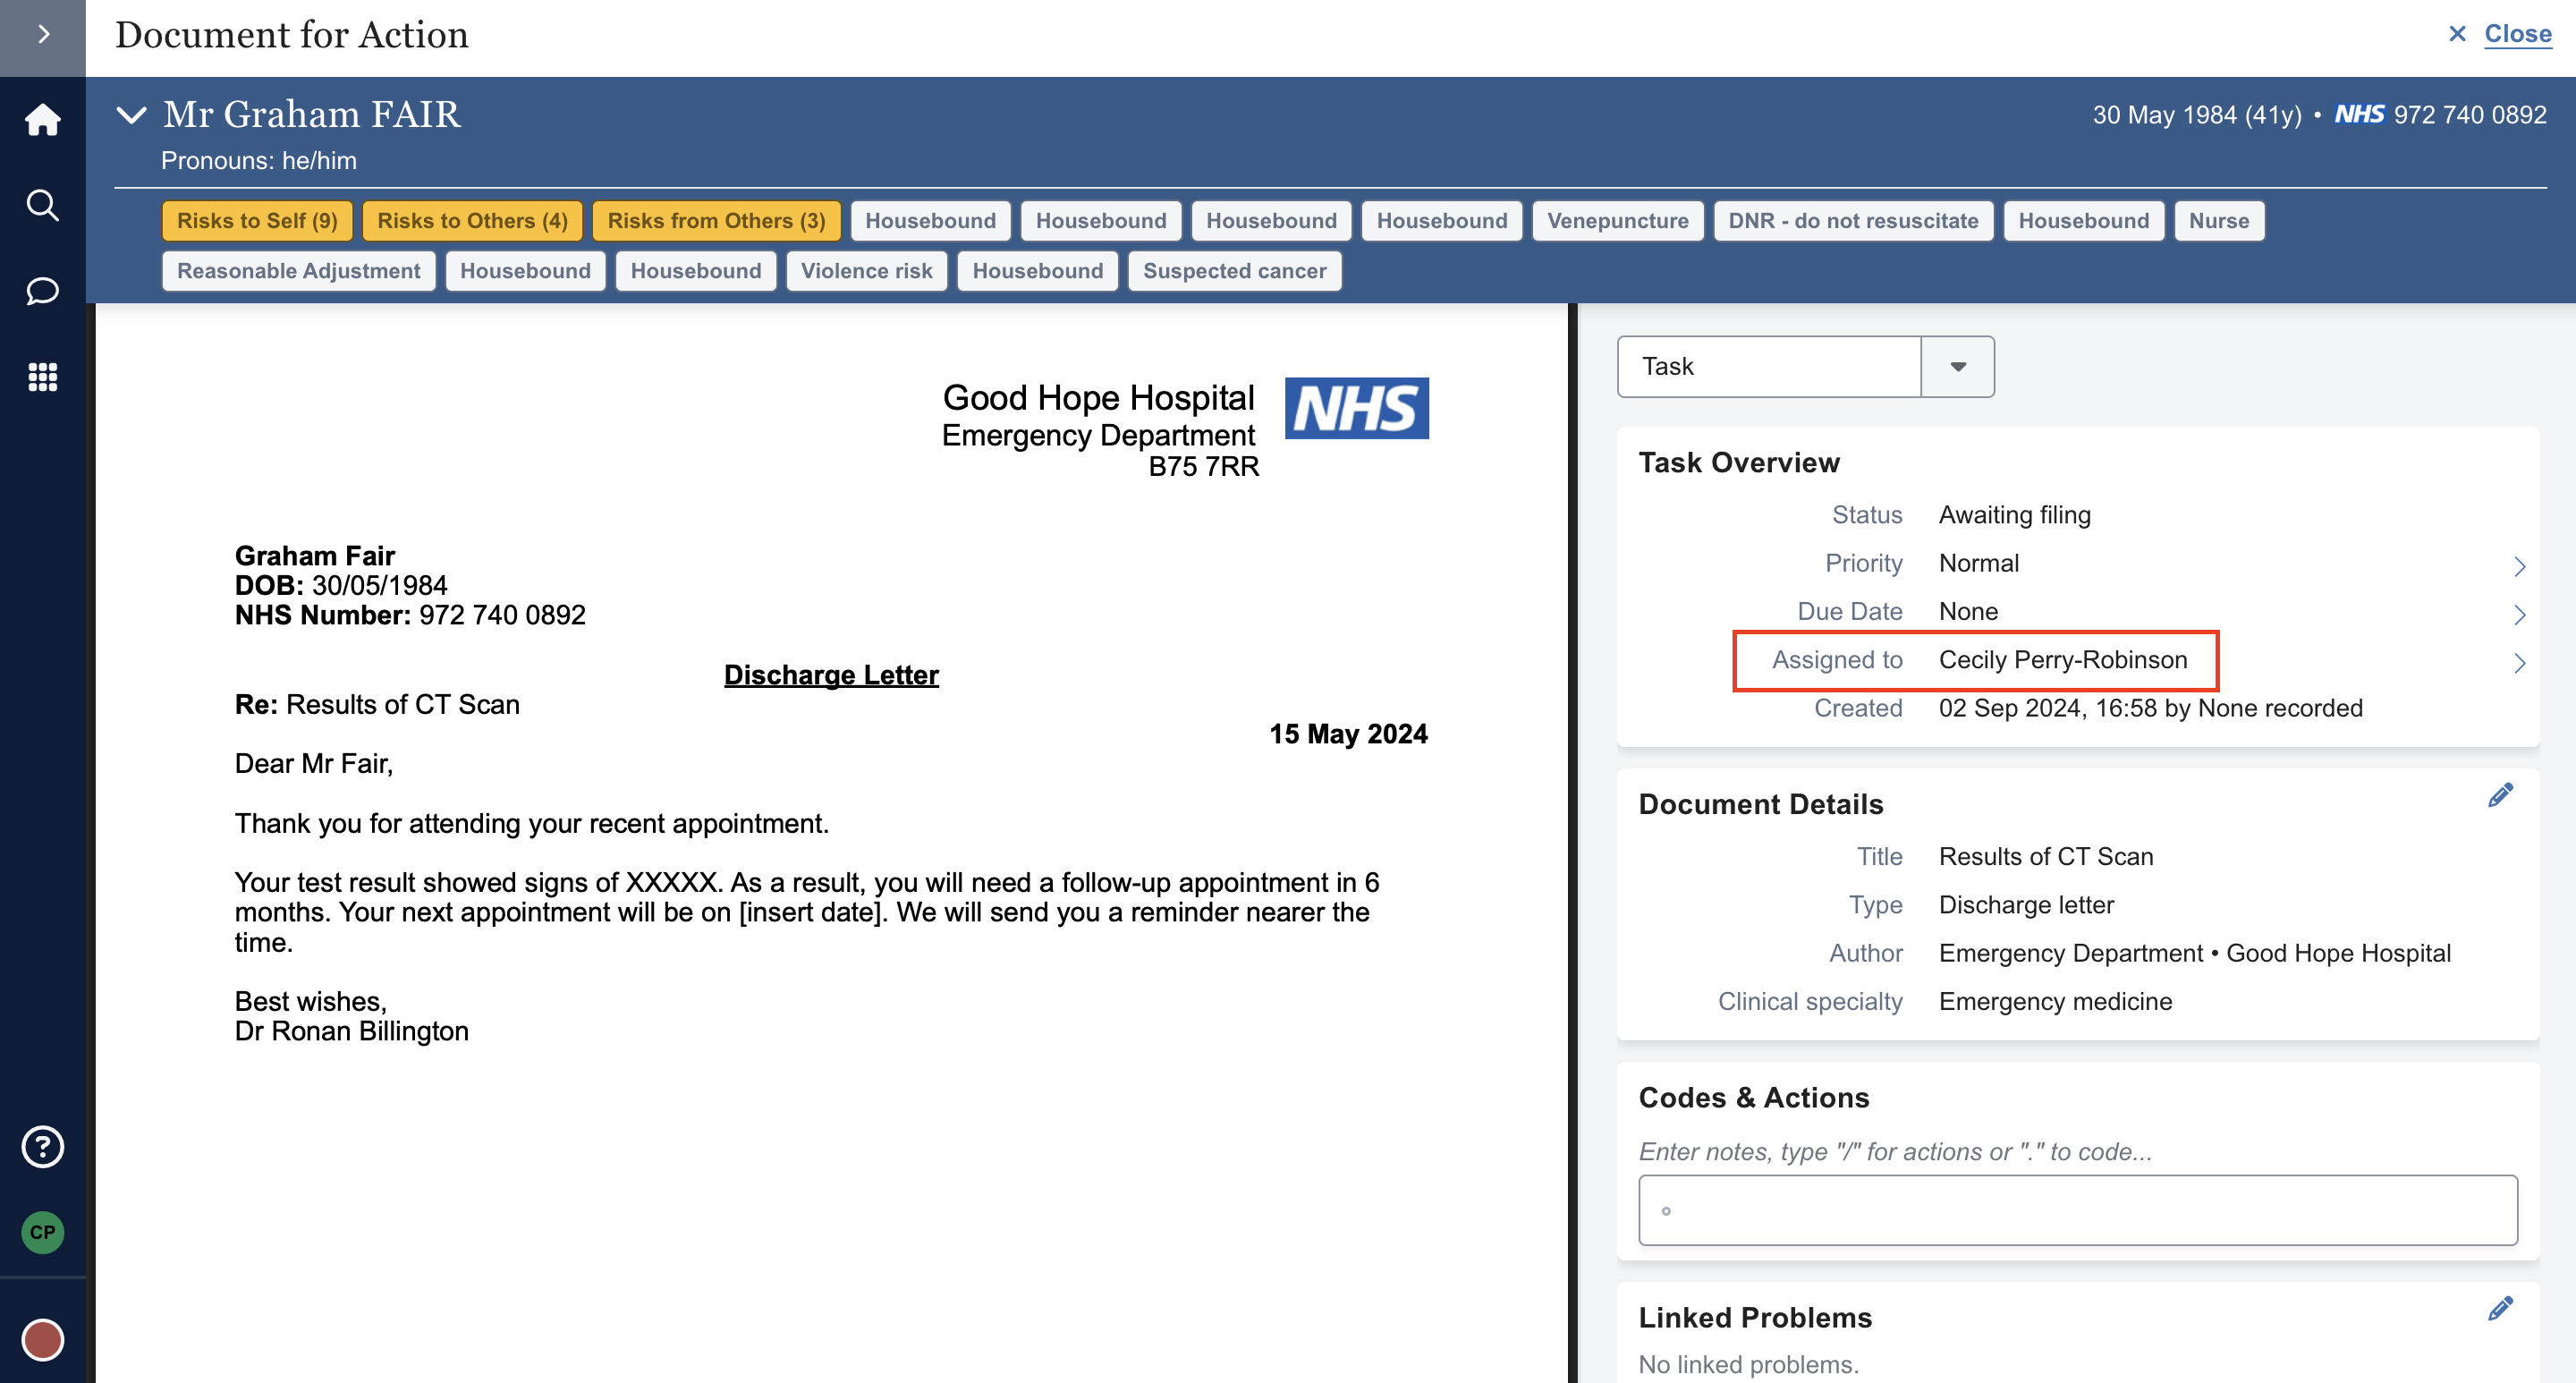The height and width of the screenshot is (1383, 2576).
Task: Open the CP user avatar
Action: tap(42, 1232)
